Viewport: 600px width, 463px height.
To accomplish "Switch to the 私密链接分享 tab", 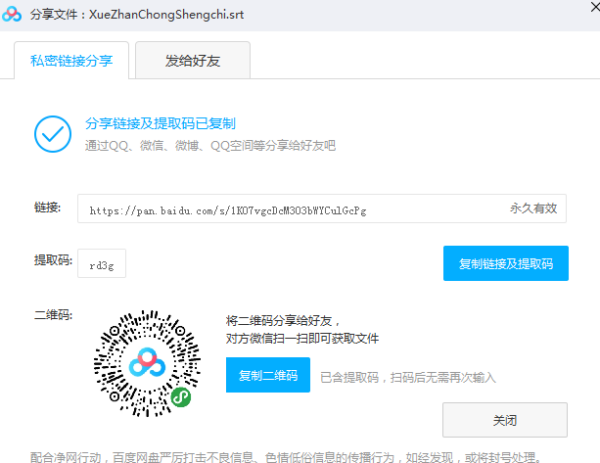I will (x=72, y=60).
